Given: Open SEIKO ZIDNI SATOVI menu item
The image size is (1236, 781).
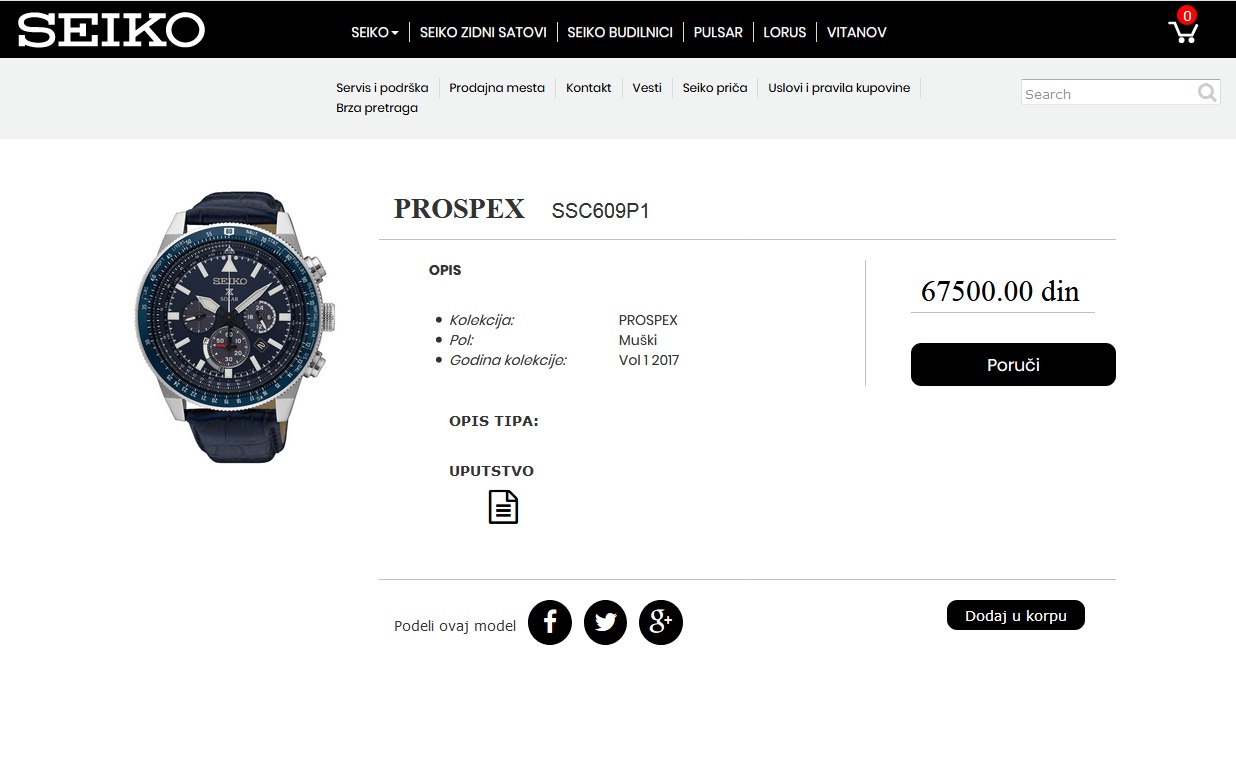Looking at the screenshot, I should tap(483, 32).
